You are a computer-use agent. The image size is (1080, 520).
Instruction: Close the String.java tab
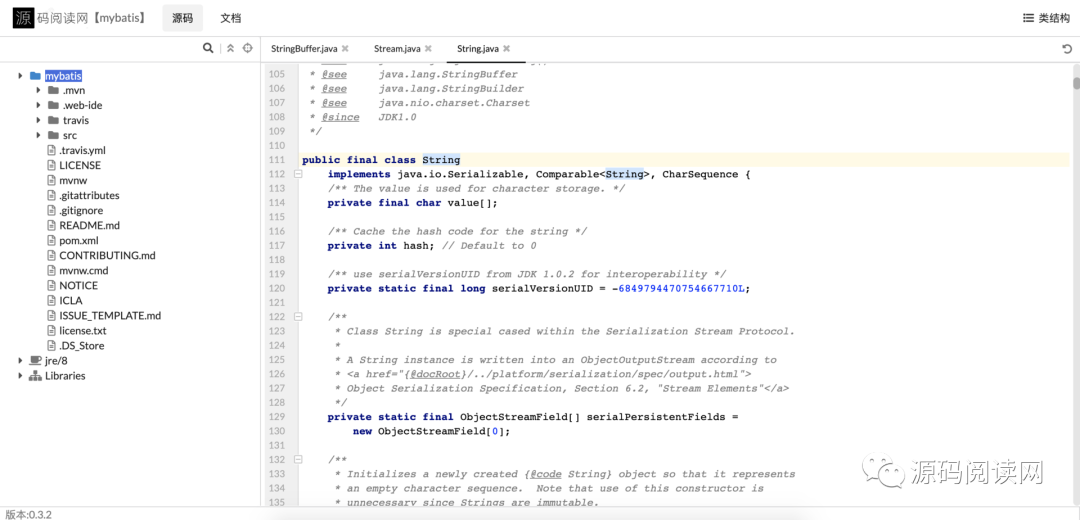506,49
